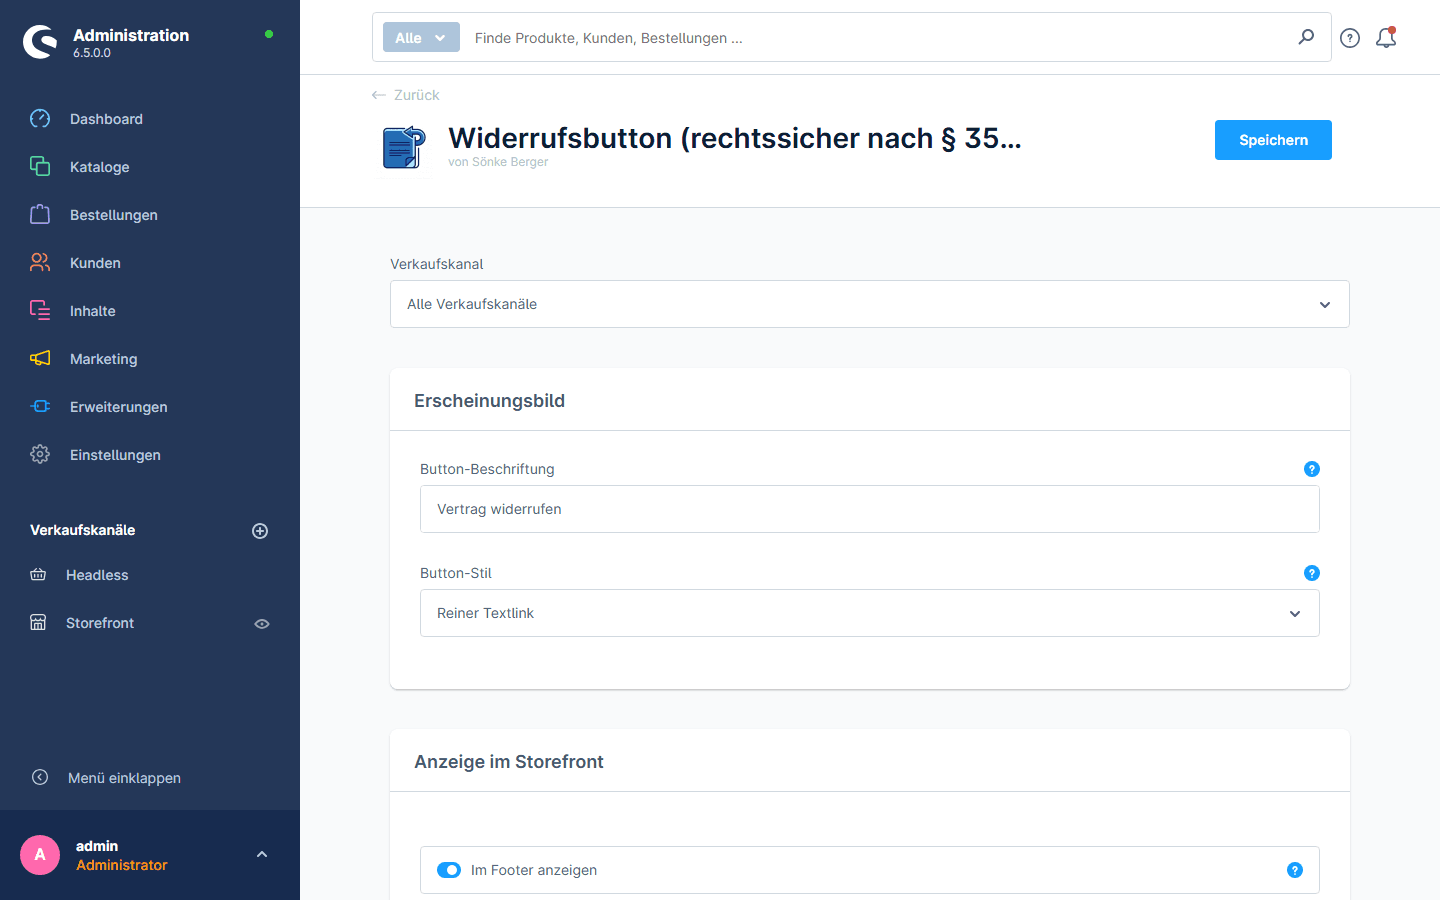Click the Einstellungen gear icon
This screenshot has height=900, width=1440.
click(40, 455)
